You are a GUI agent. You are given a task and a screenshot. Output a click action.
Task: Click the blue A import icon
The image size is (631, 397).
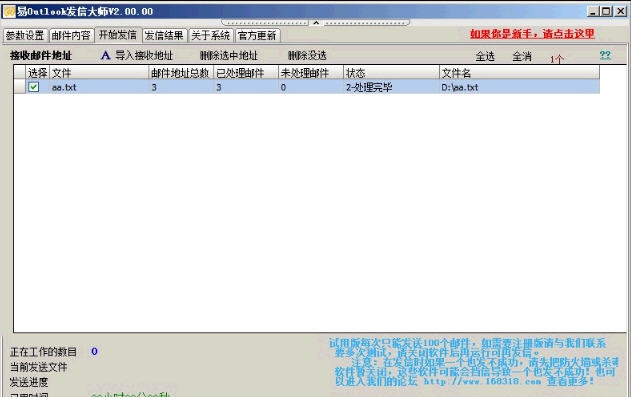click(105, 56)
